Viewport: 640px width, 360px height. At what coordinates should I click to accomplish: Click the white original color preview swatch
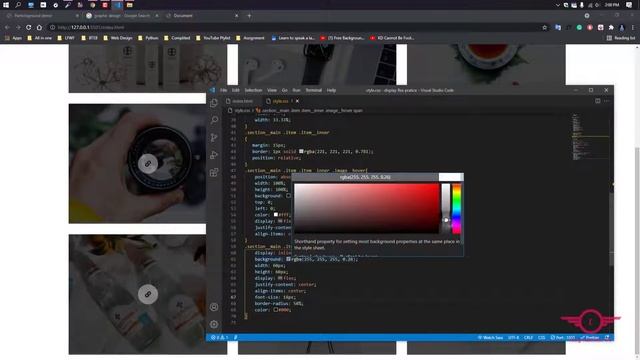click(451, 177)
